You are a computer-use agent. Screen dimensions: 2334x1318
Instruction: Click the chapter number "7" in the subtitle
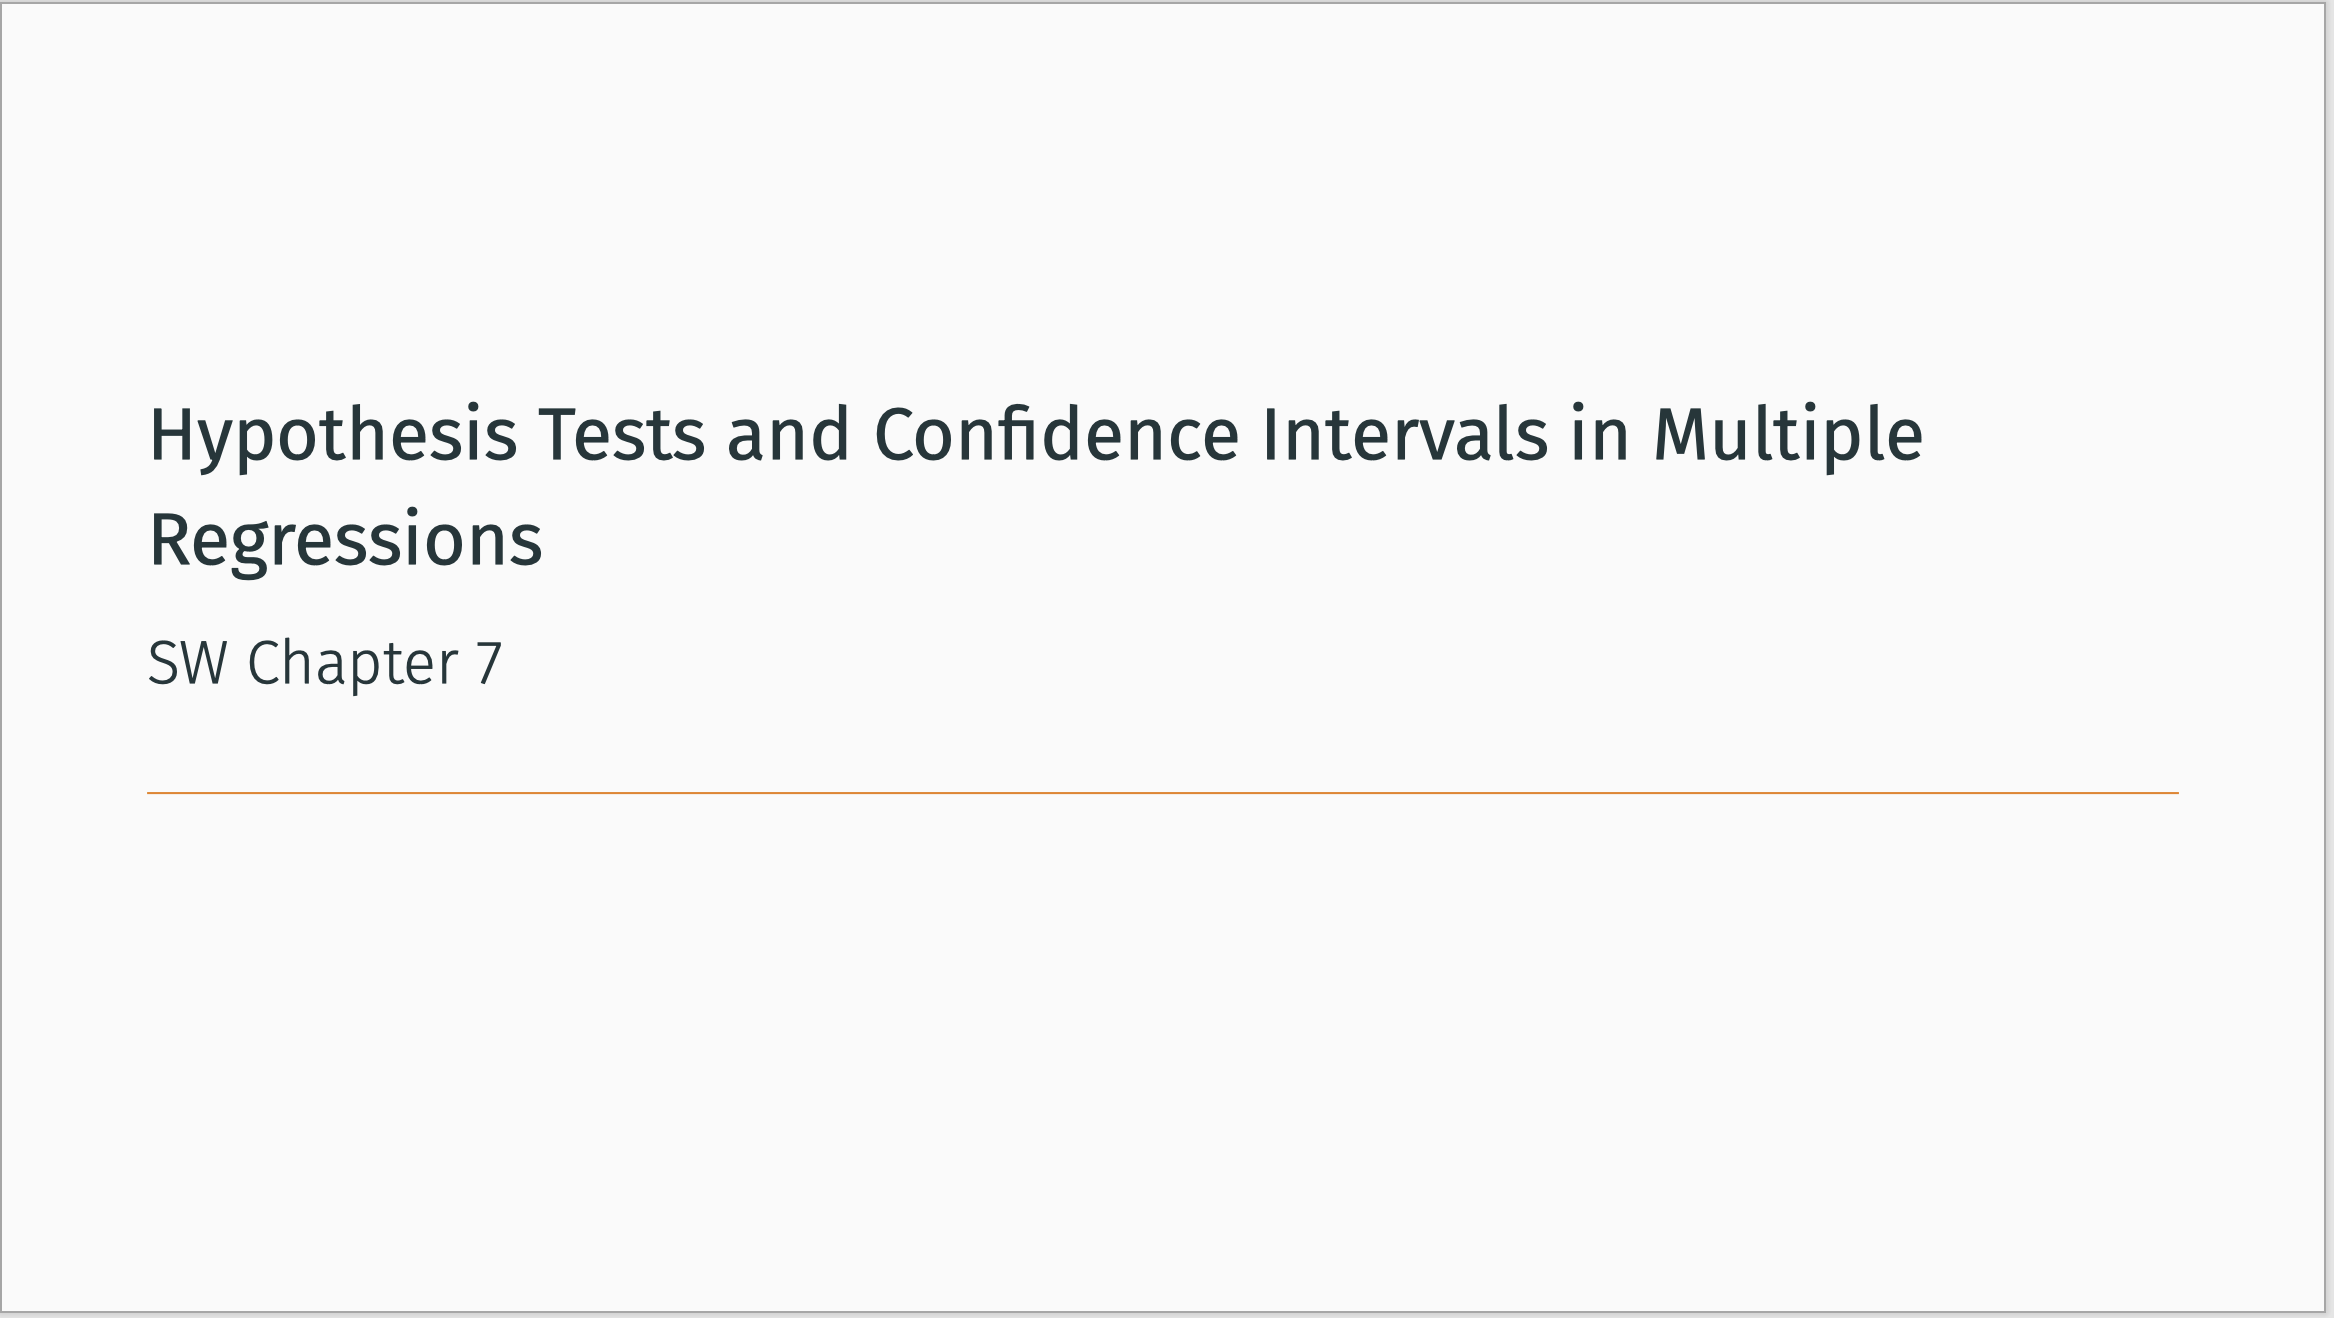point(488,663)
